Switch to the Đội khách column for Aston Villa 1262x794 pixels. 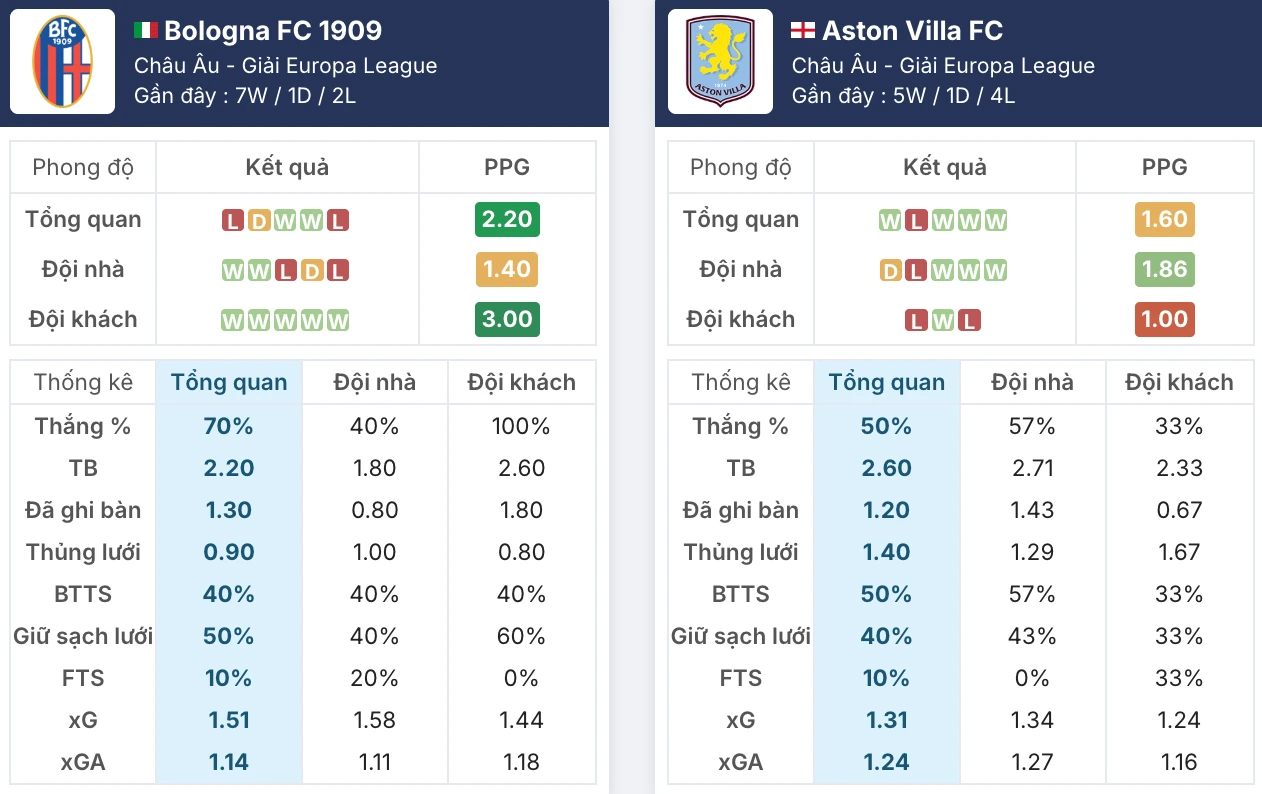[1180, 382]
